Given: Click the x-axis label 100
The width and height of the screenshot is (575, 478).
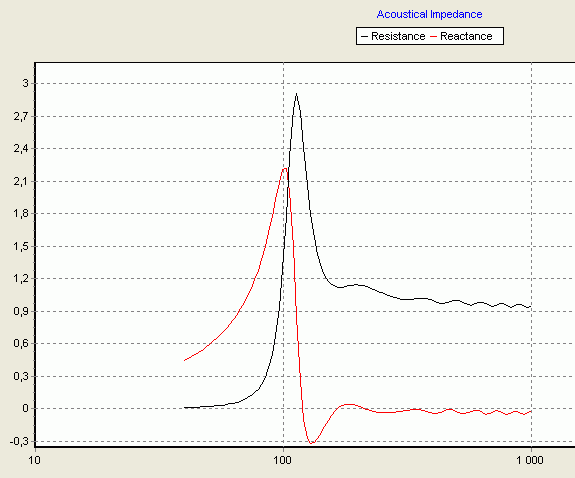Looking at the screenshot, I should point(283,460).
